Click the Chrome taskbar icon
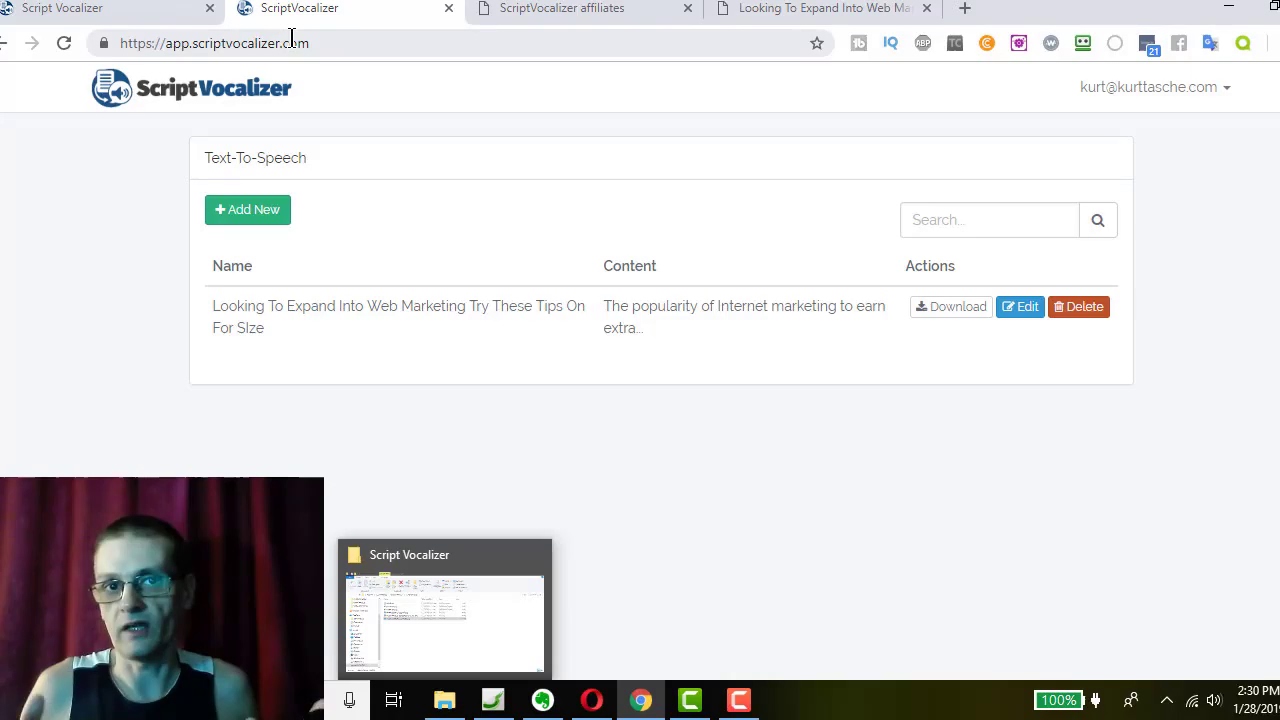The height and width of the screenshot is (720, 1280). (641, 700)
